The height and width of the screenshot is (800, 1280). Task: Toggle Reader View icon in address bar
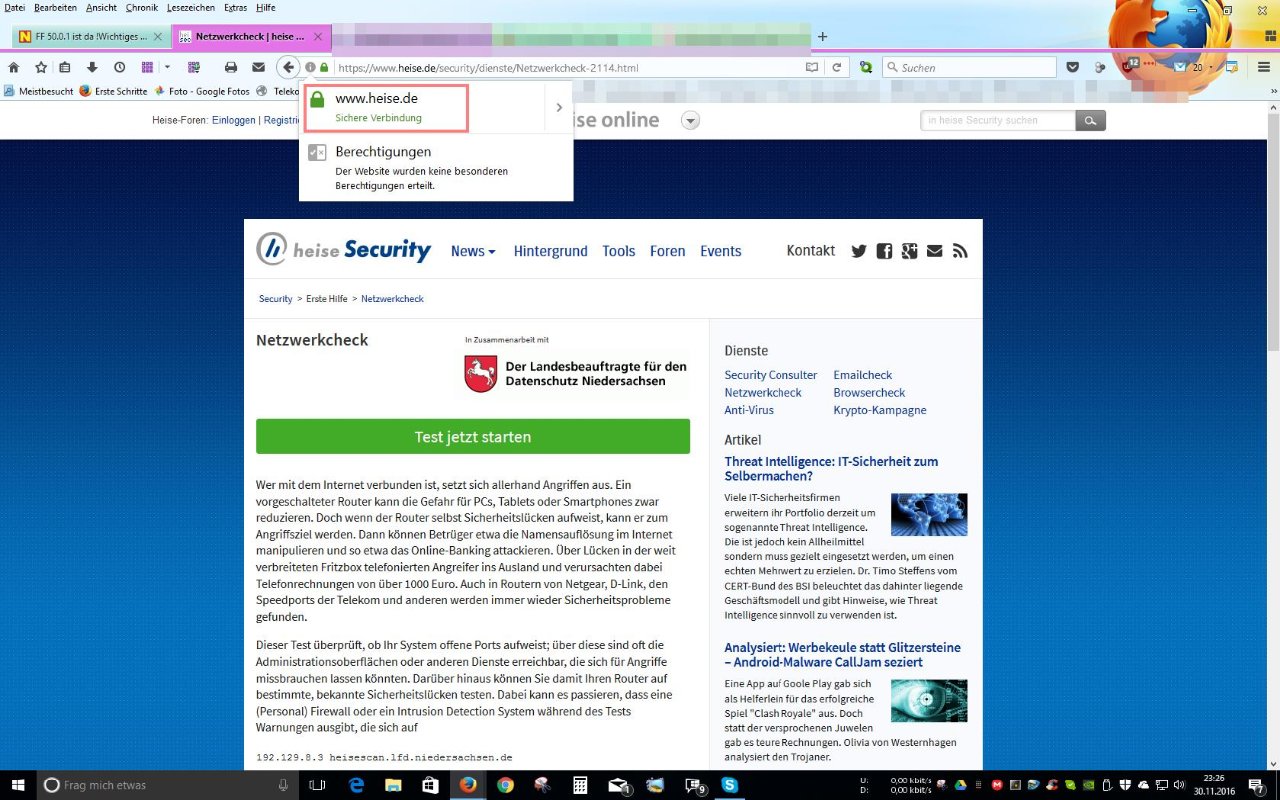click(812, 68)
